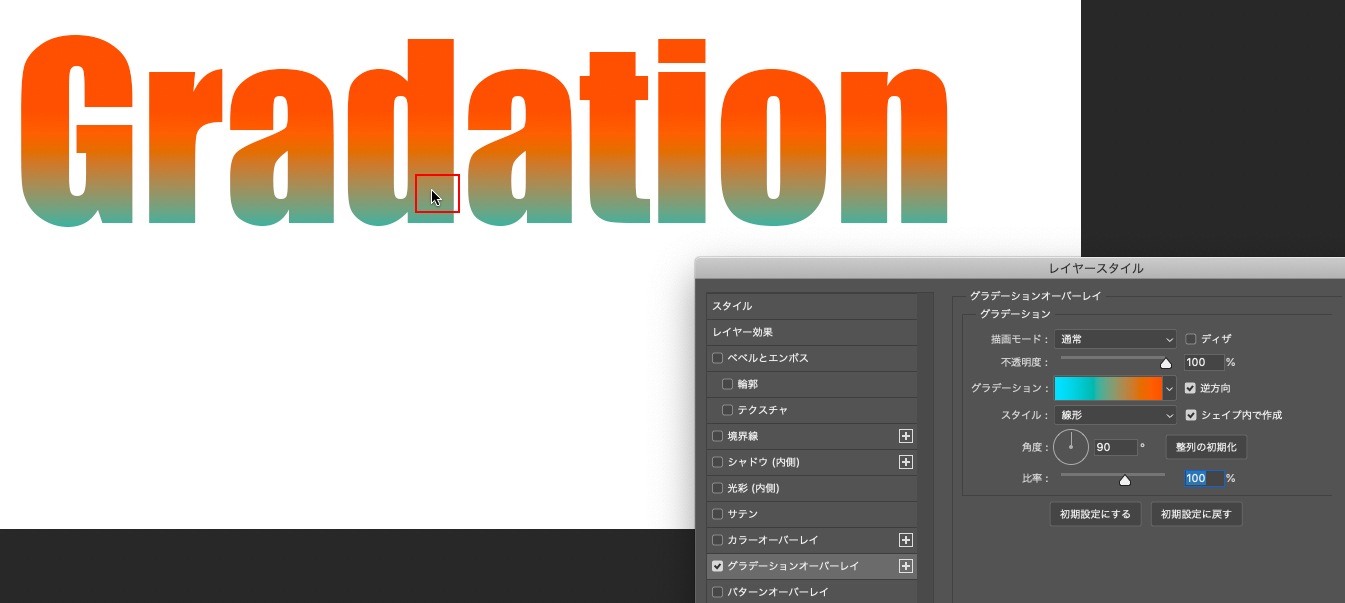Click plus icon beside 境界線

(x=906, y=436)
